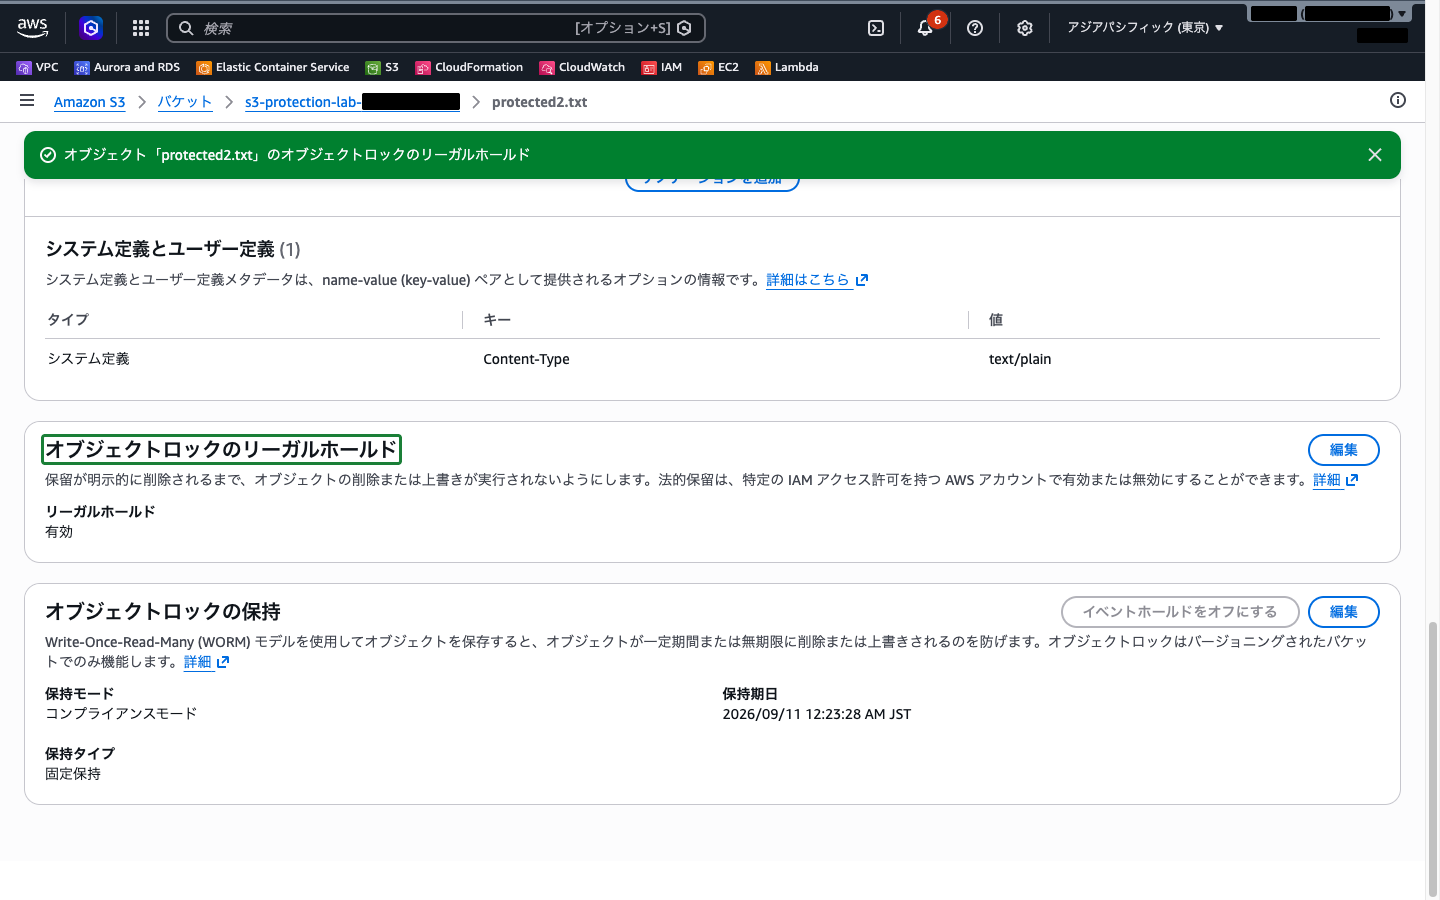Click the protected2.txt breadcrumb text
The width and height of the screenshot is (1440, 900).
(539, 102)
